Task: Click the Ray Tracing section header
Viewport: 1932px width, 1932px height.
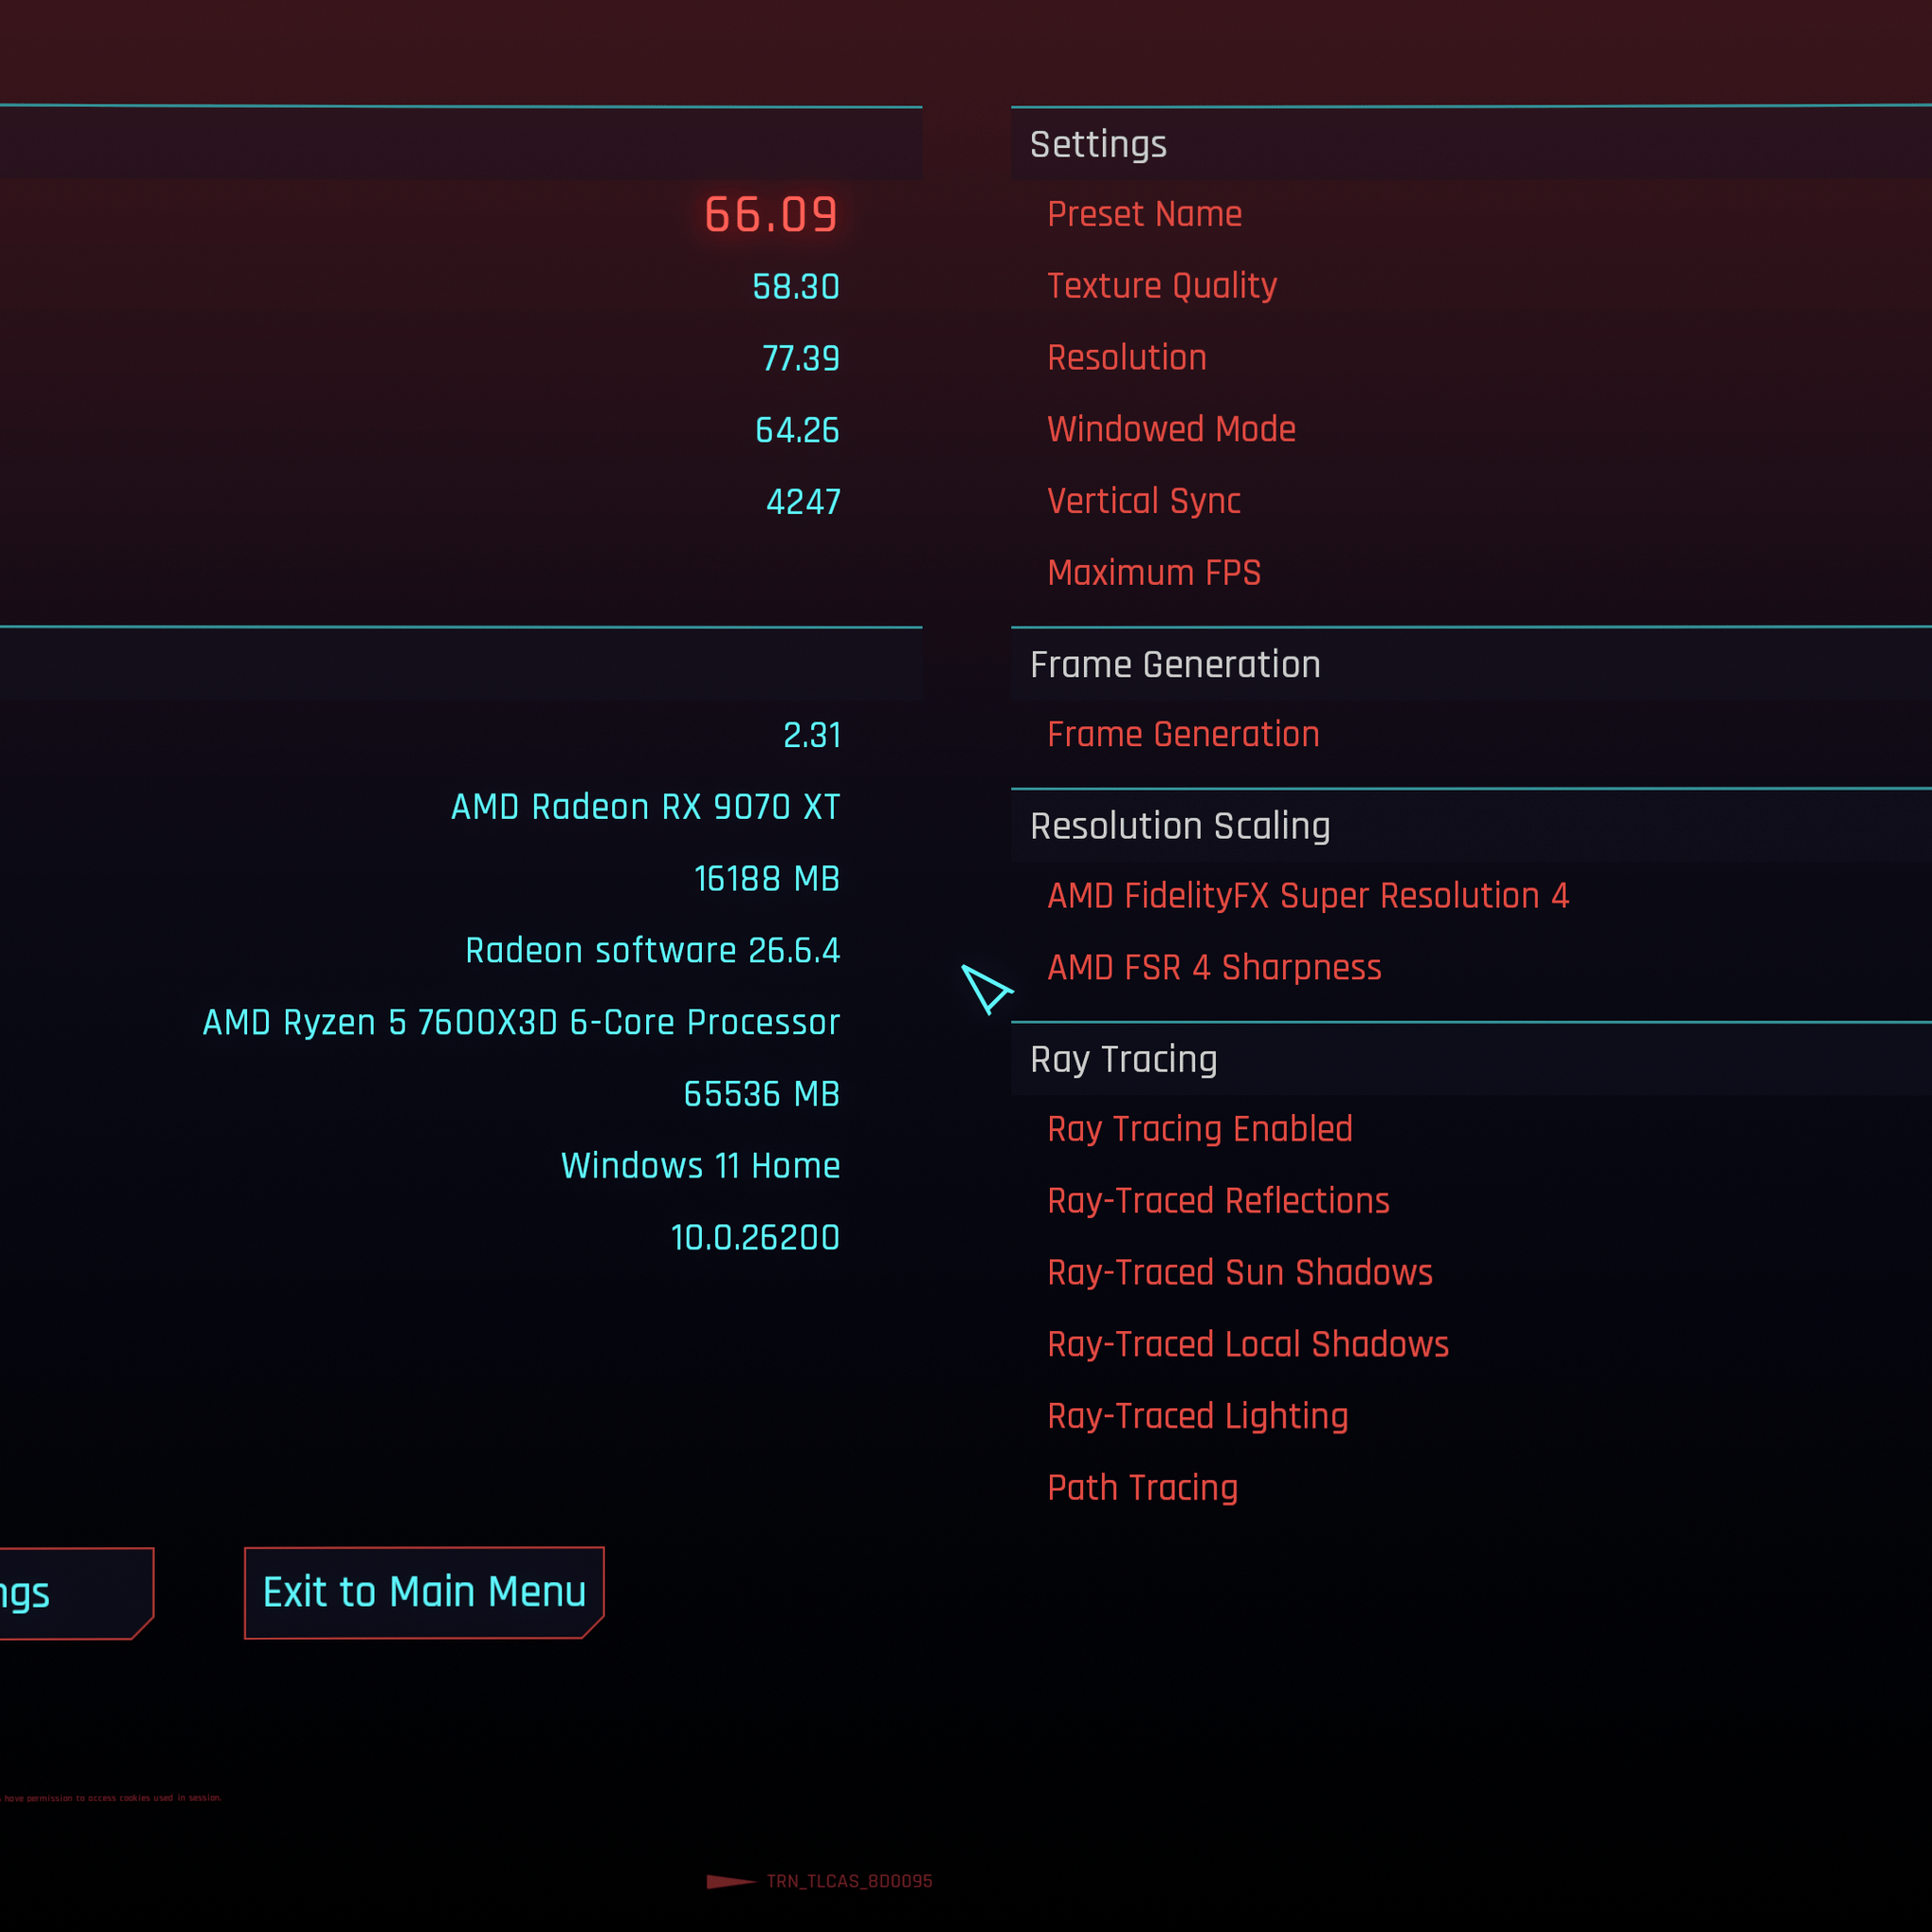Action: 1471,1059
